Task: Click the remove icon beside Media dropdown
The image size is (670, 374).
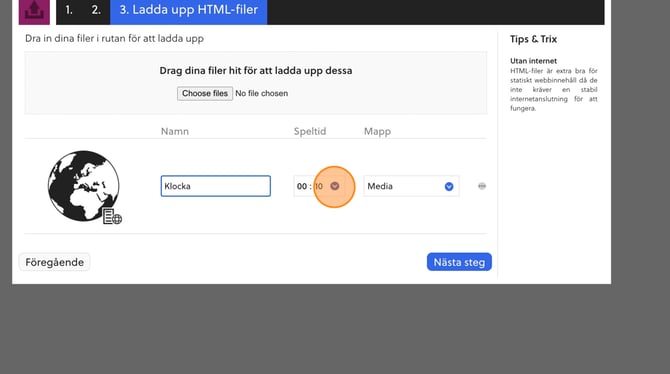Action: pyautogui.click(x=482, y=186)
